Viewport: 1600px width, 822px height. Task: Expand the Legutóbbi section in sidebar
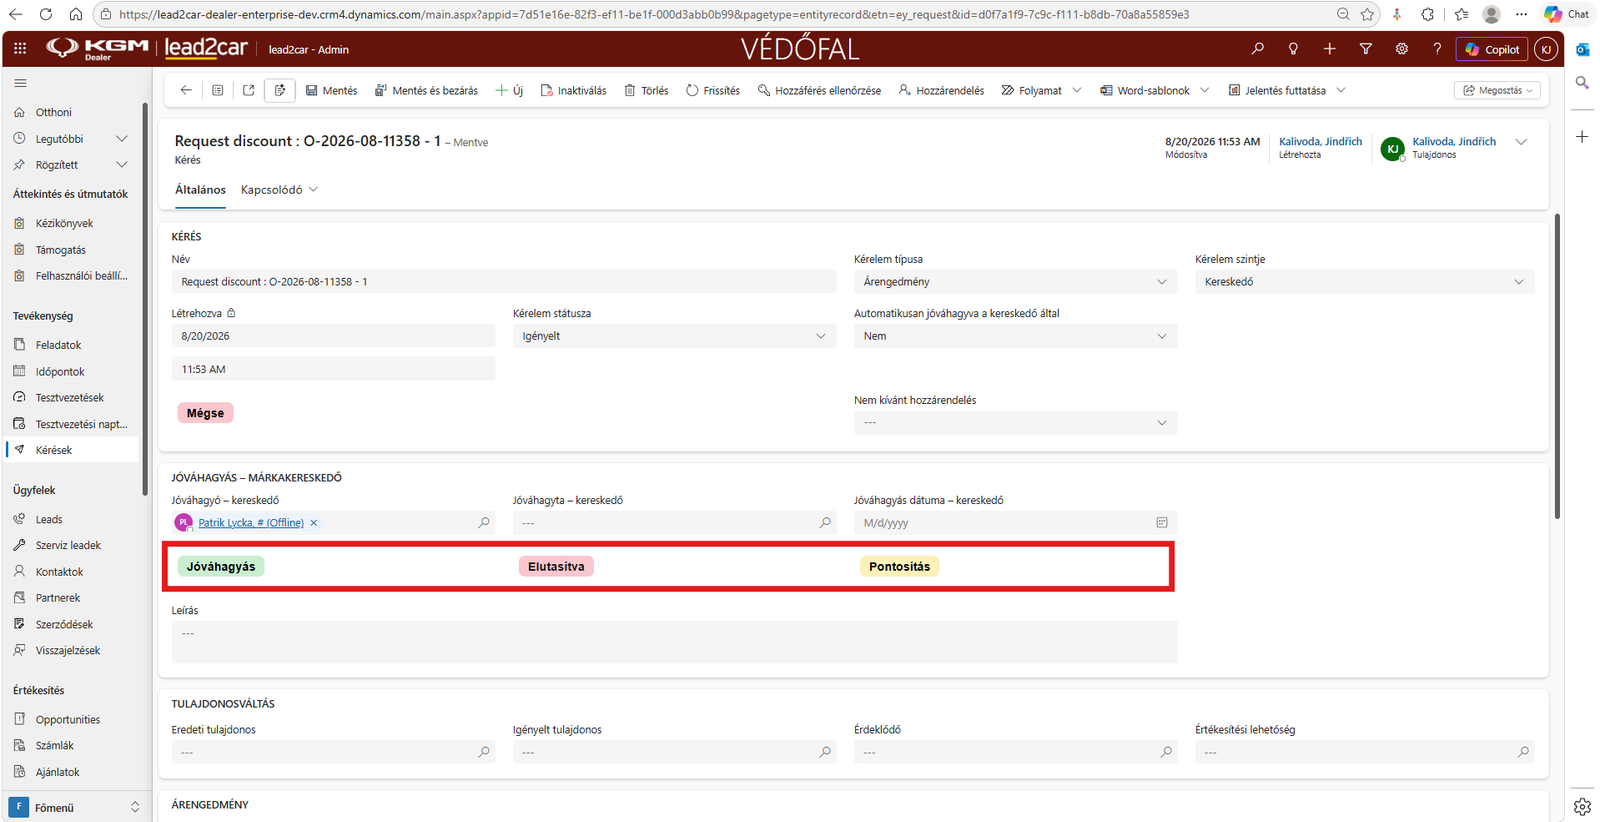pyautogui.click(x=122, y=139)
